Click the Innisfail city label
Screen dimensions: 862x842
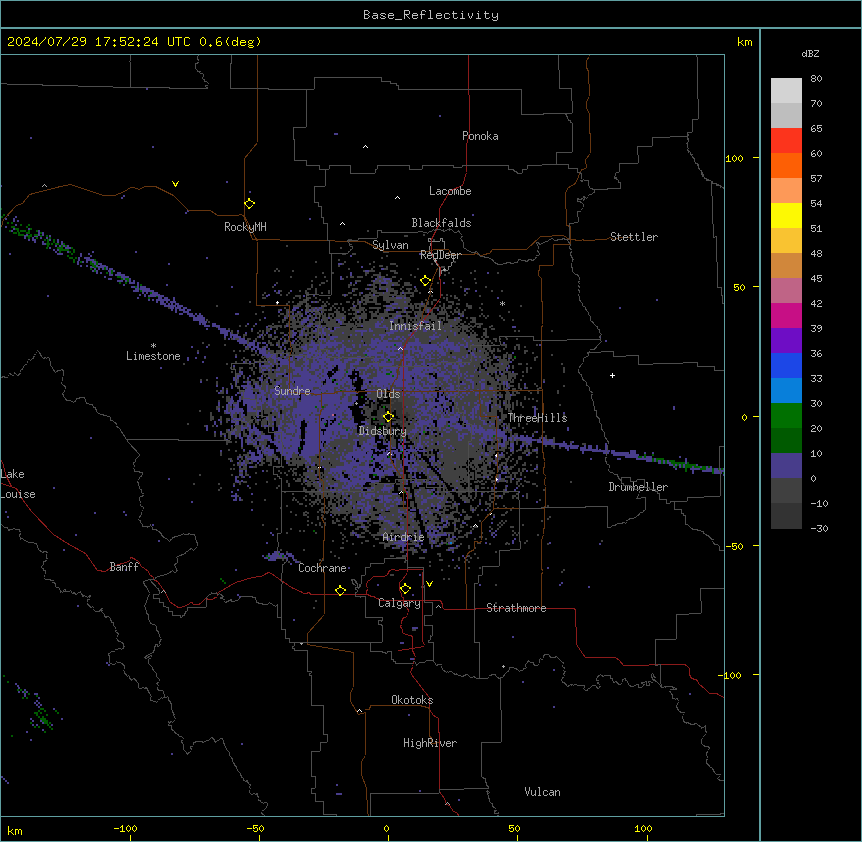(415, 326)
